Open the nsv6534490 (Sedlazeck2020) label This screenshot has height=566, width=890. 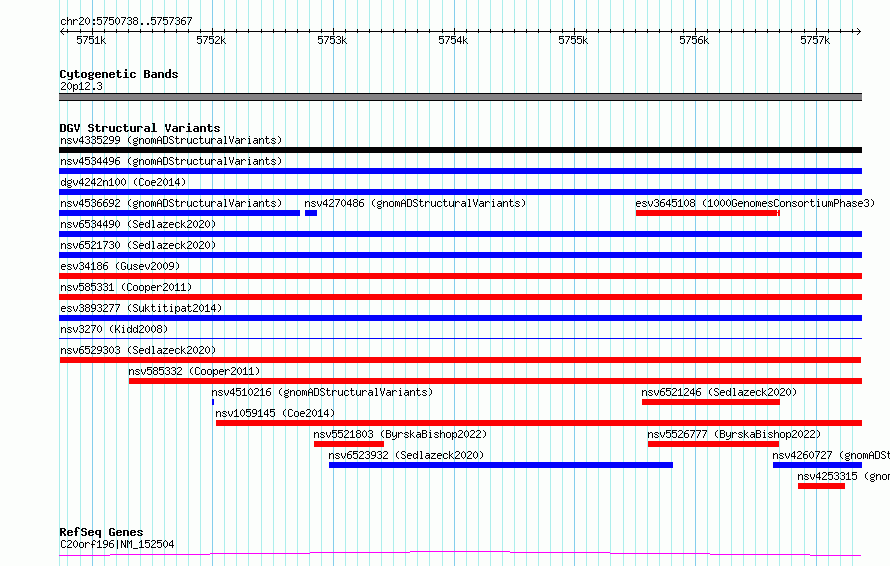138,224
